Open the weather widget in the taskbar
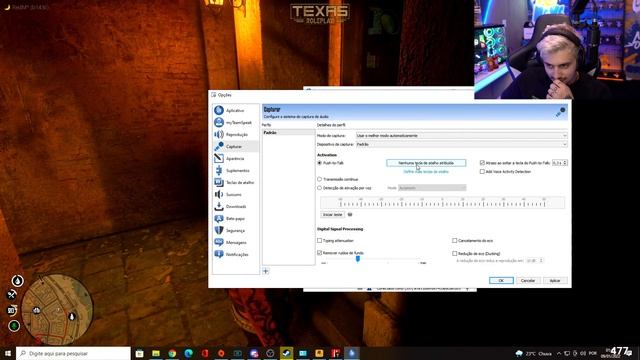This screenshot has width=640, height=360. click(534, 353)
